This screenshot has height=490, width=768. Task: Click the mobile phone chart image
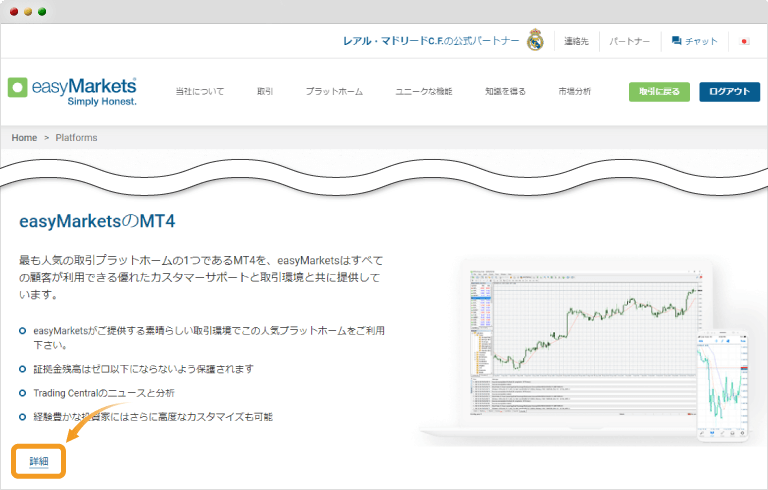coord(722,384)
